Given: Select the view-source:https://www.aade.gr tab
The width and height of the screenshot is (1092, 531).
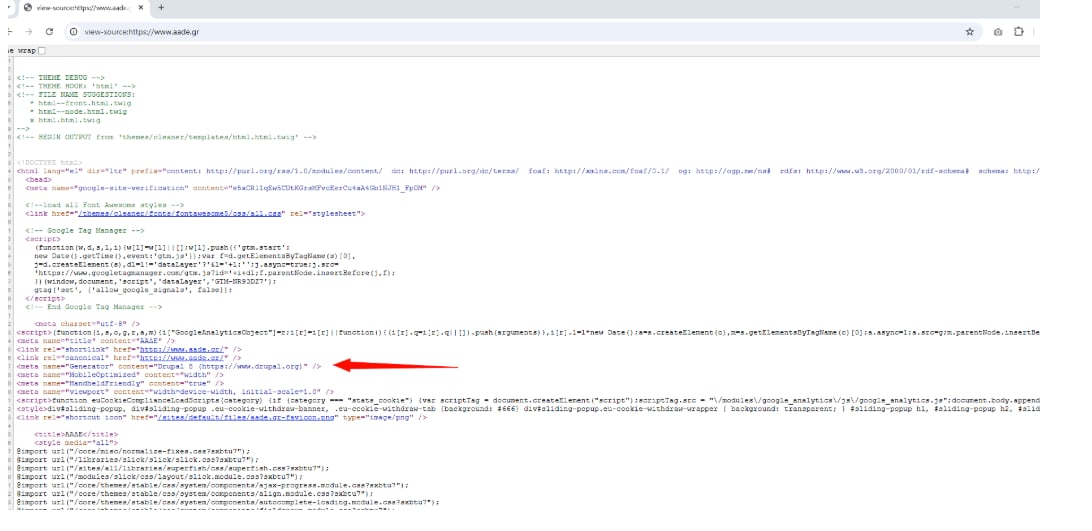Looking at the screenshot, I should click(80, 7).
